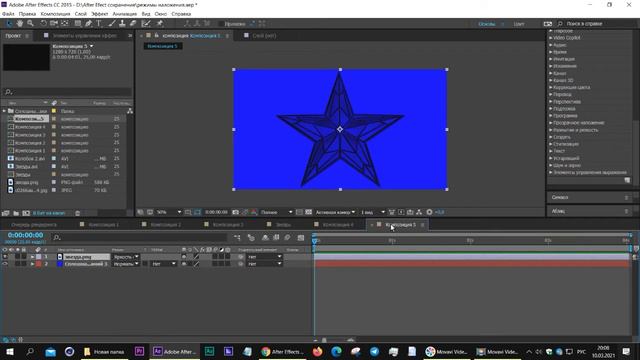
Task: Click the timeline zoom slider at bottom
Action: (324, 340)
